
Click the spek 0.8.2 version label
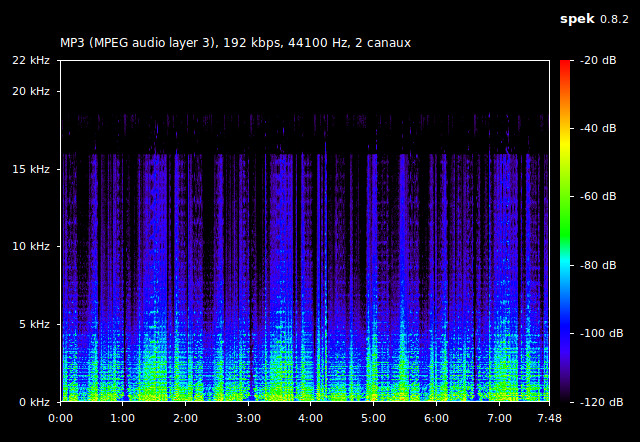tap(594, 20)
